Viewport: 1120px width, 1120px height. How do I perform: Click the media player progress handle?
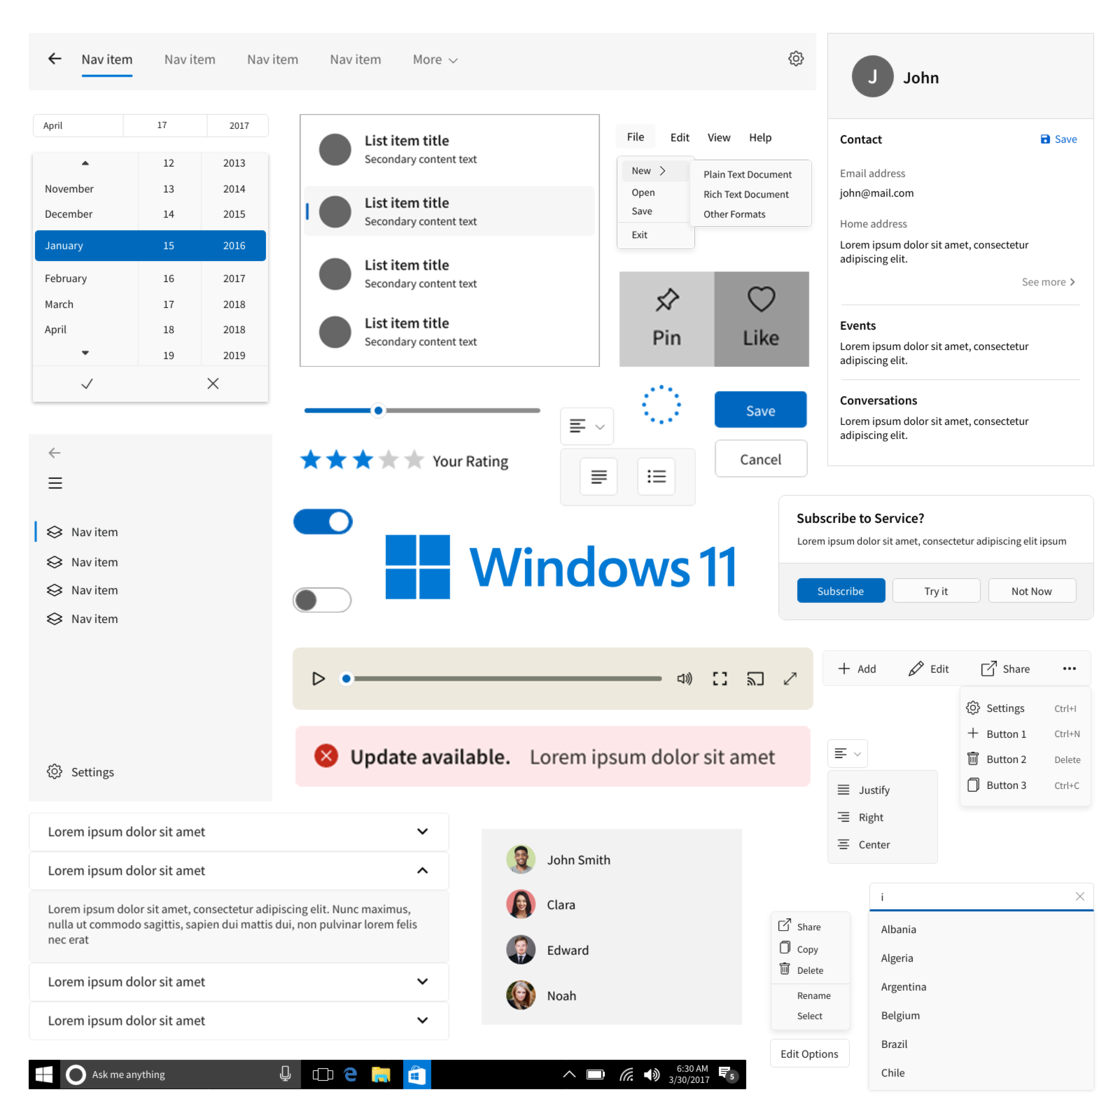click(x=346, y=679)
